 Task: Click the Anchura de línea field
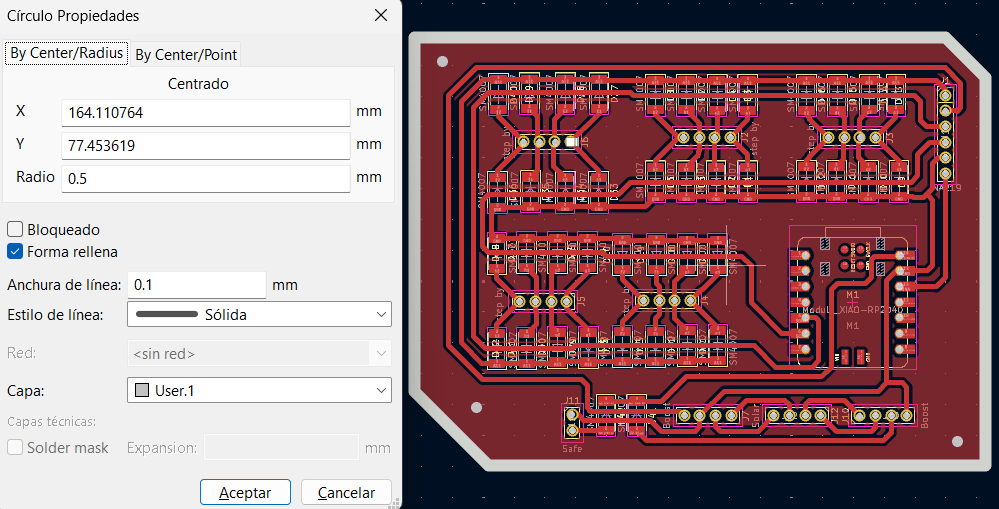[196, 285]
